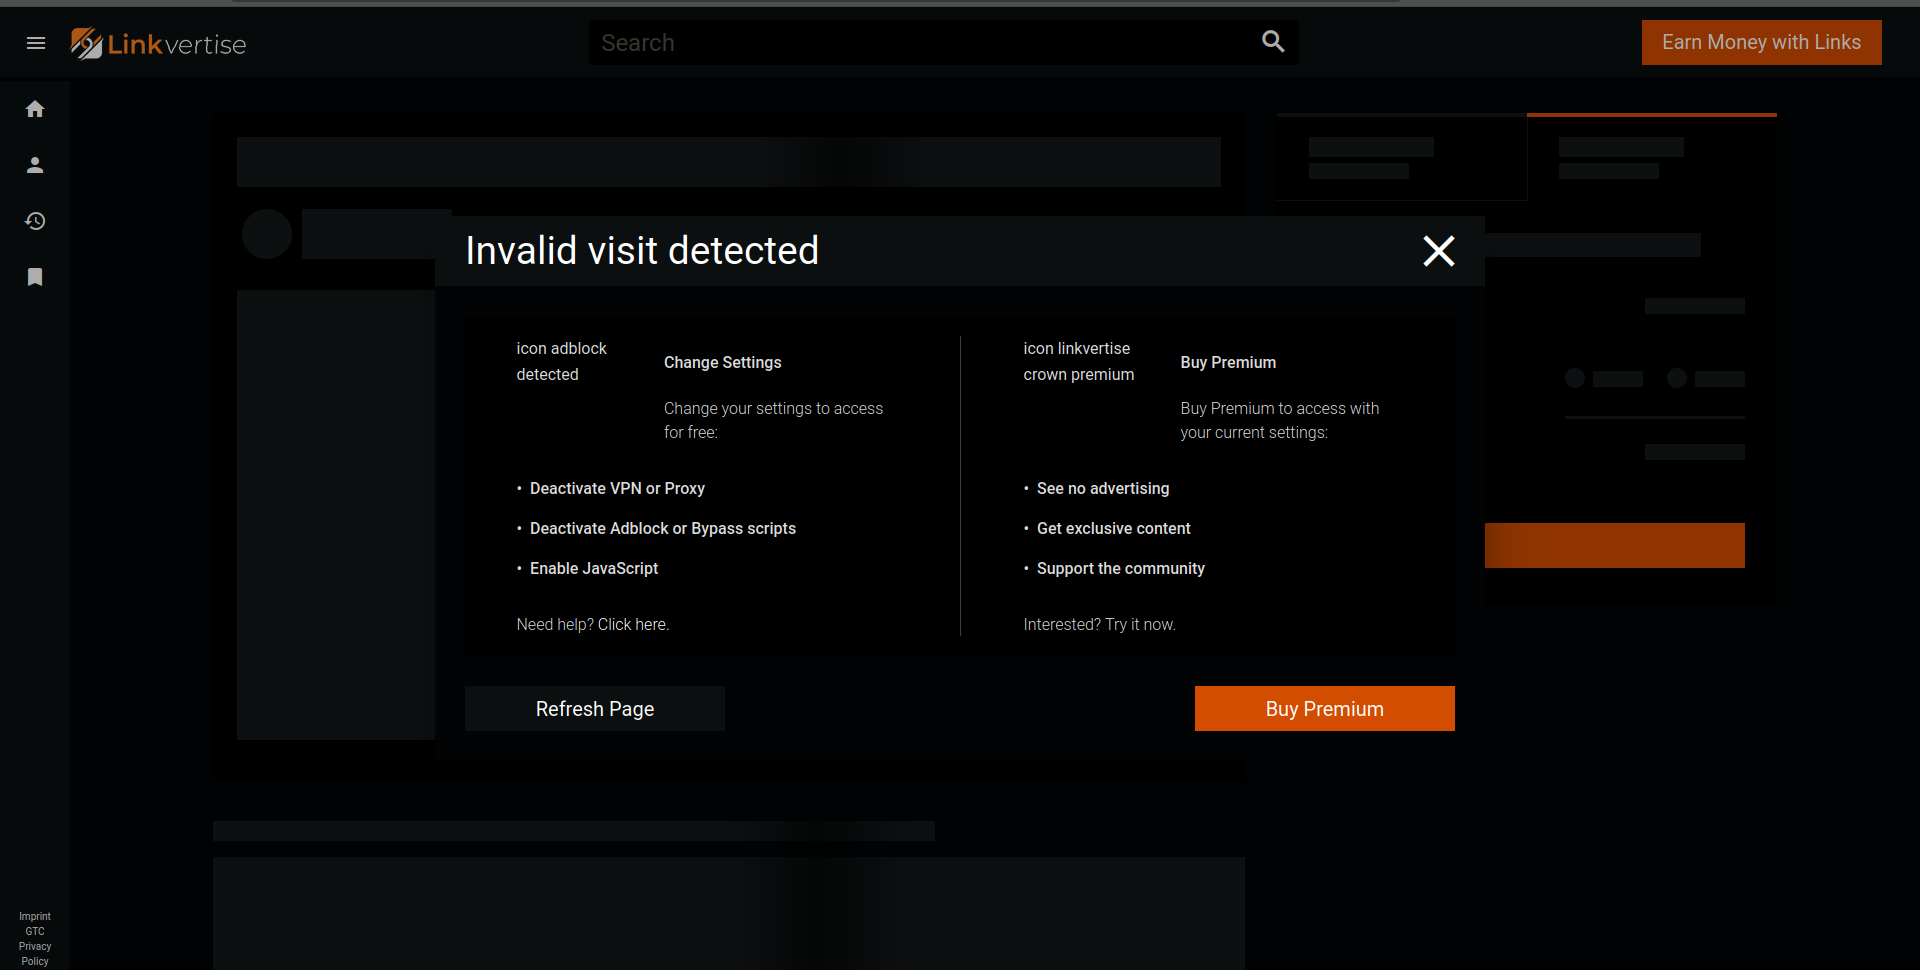Viewport: 1920px width, 970px height.
Task: Open the Privacy Policy footer link
Action: (35, 954)
